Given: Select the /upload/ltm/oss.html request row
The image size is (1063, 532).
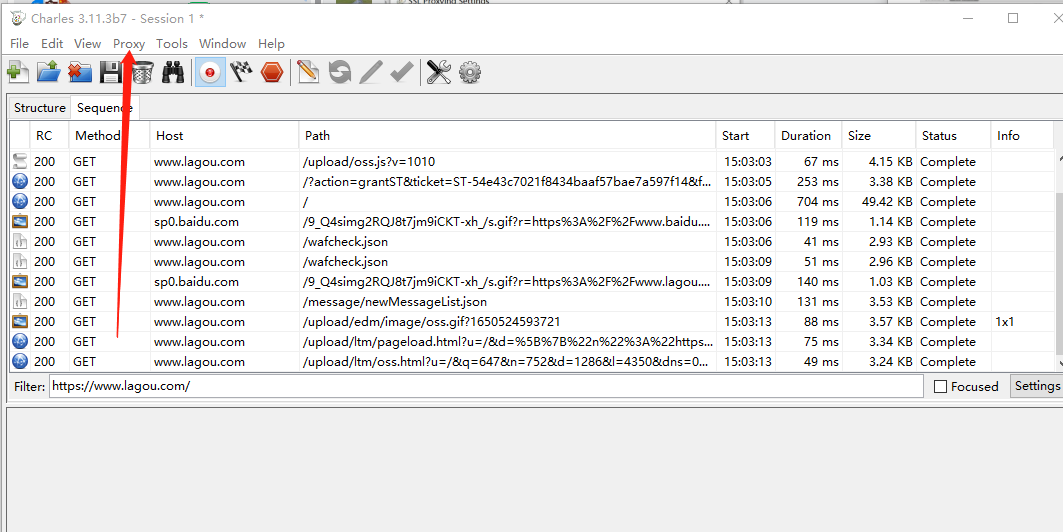Looking at the screenshot, I should click(532, 362).
